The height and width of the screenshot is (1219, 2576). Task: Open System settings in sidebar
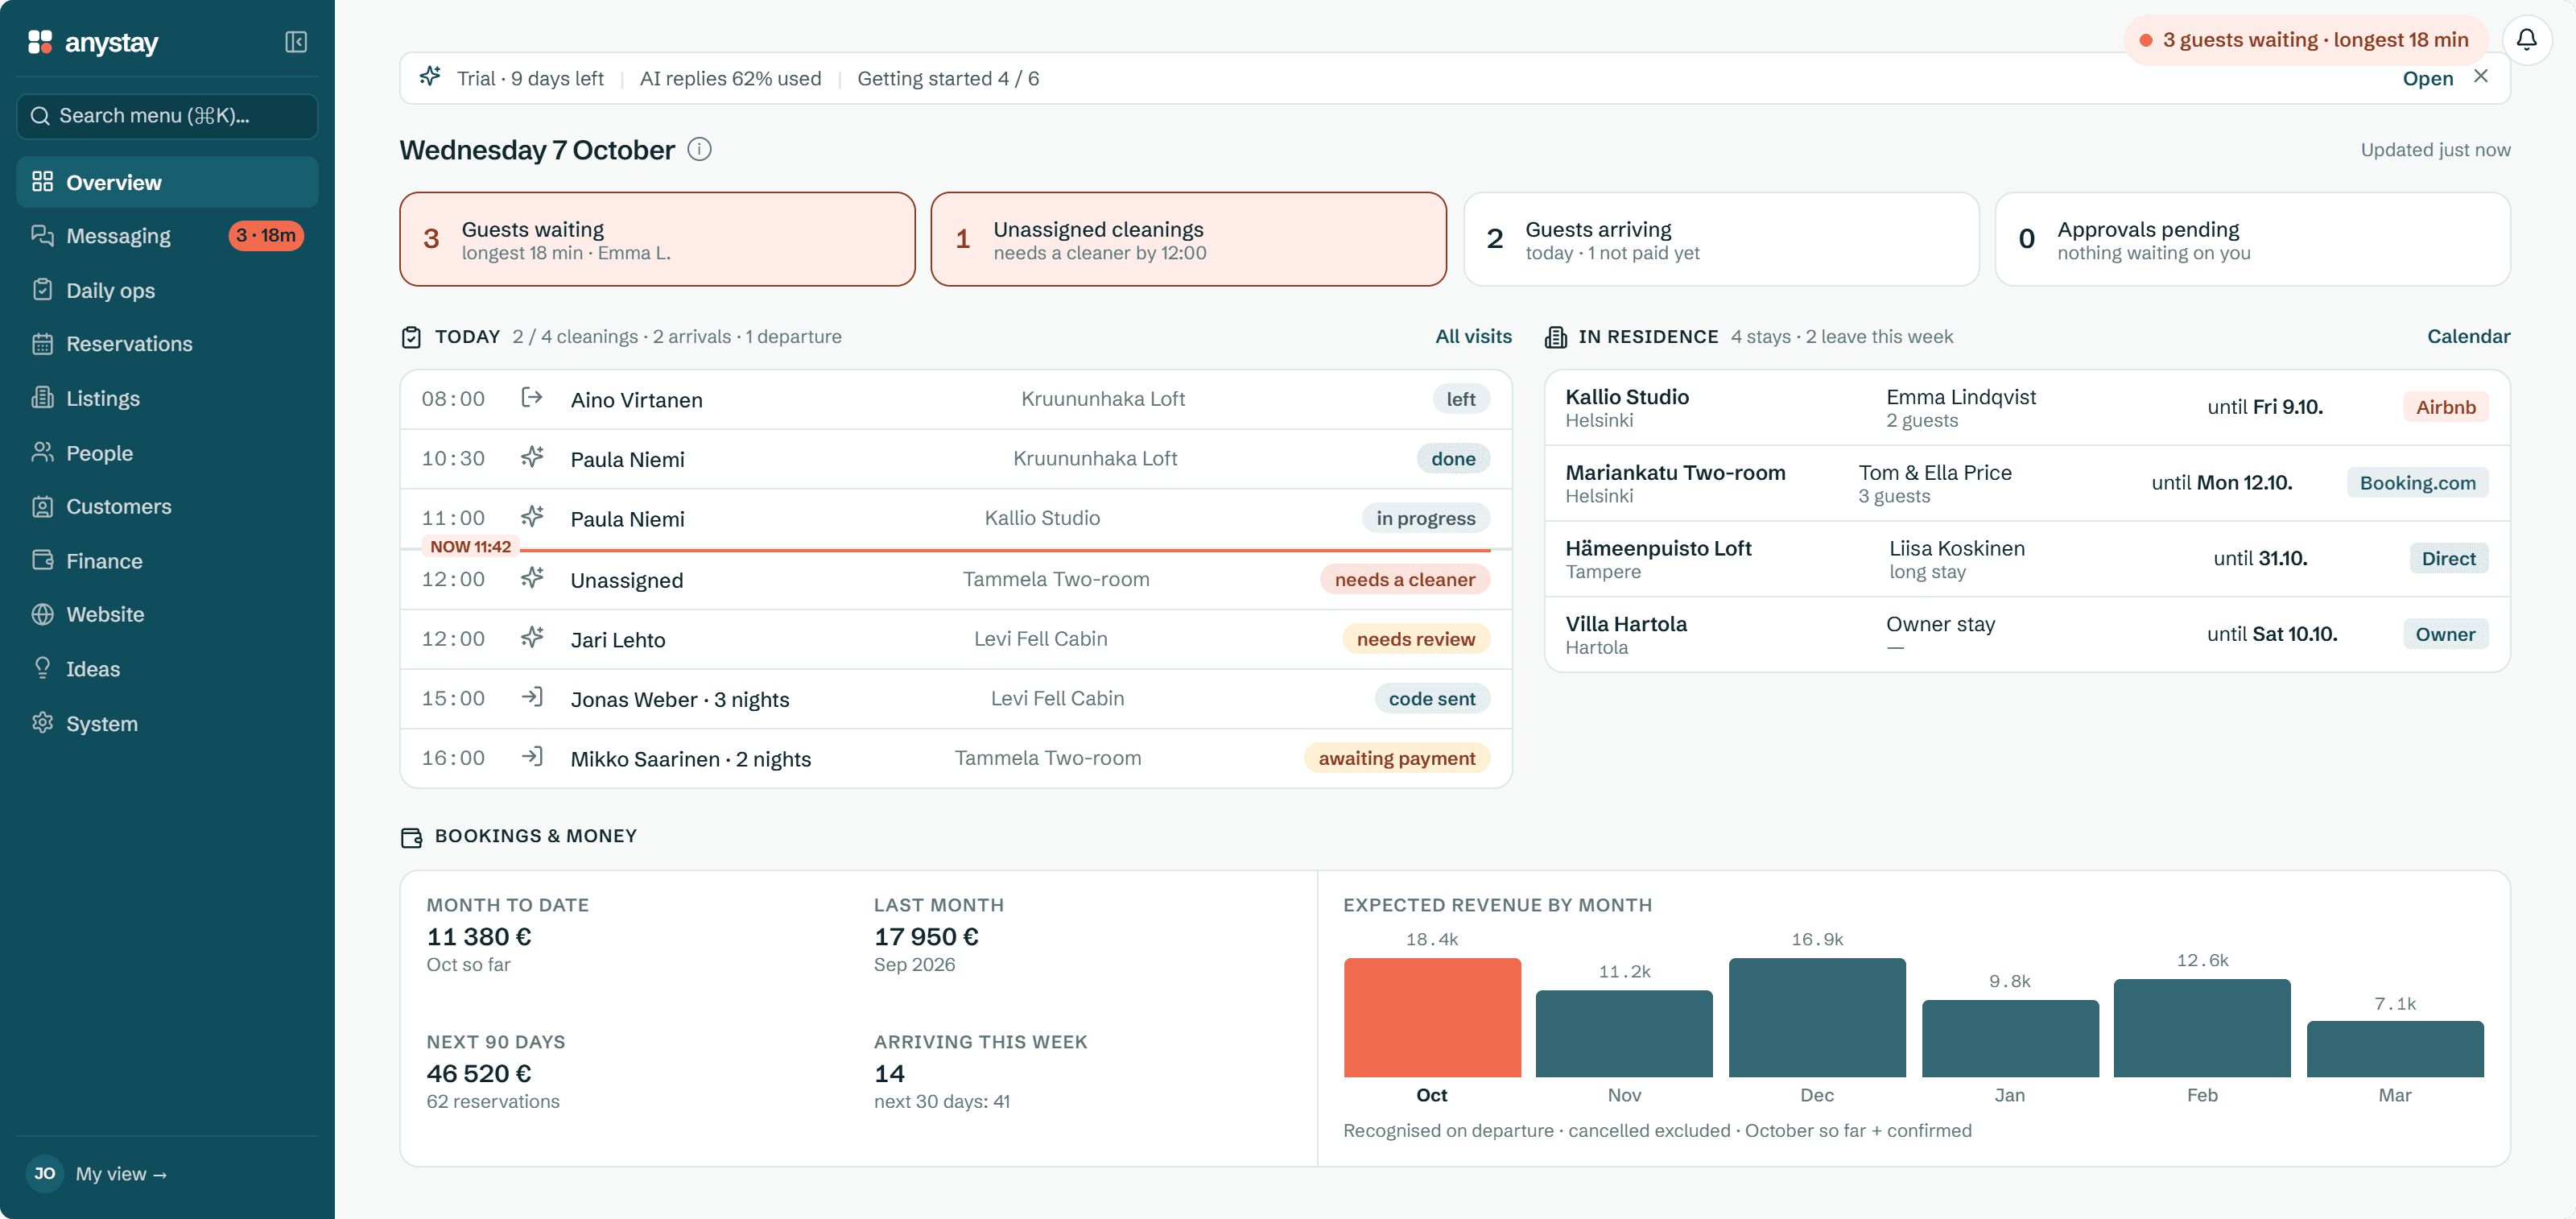167,723
